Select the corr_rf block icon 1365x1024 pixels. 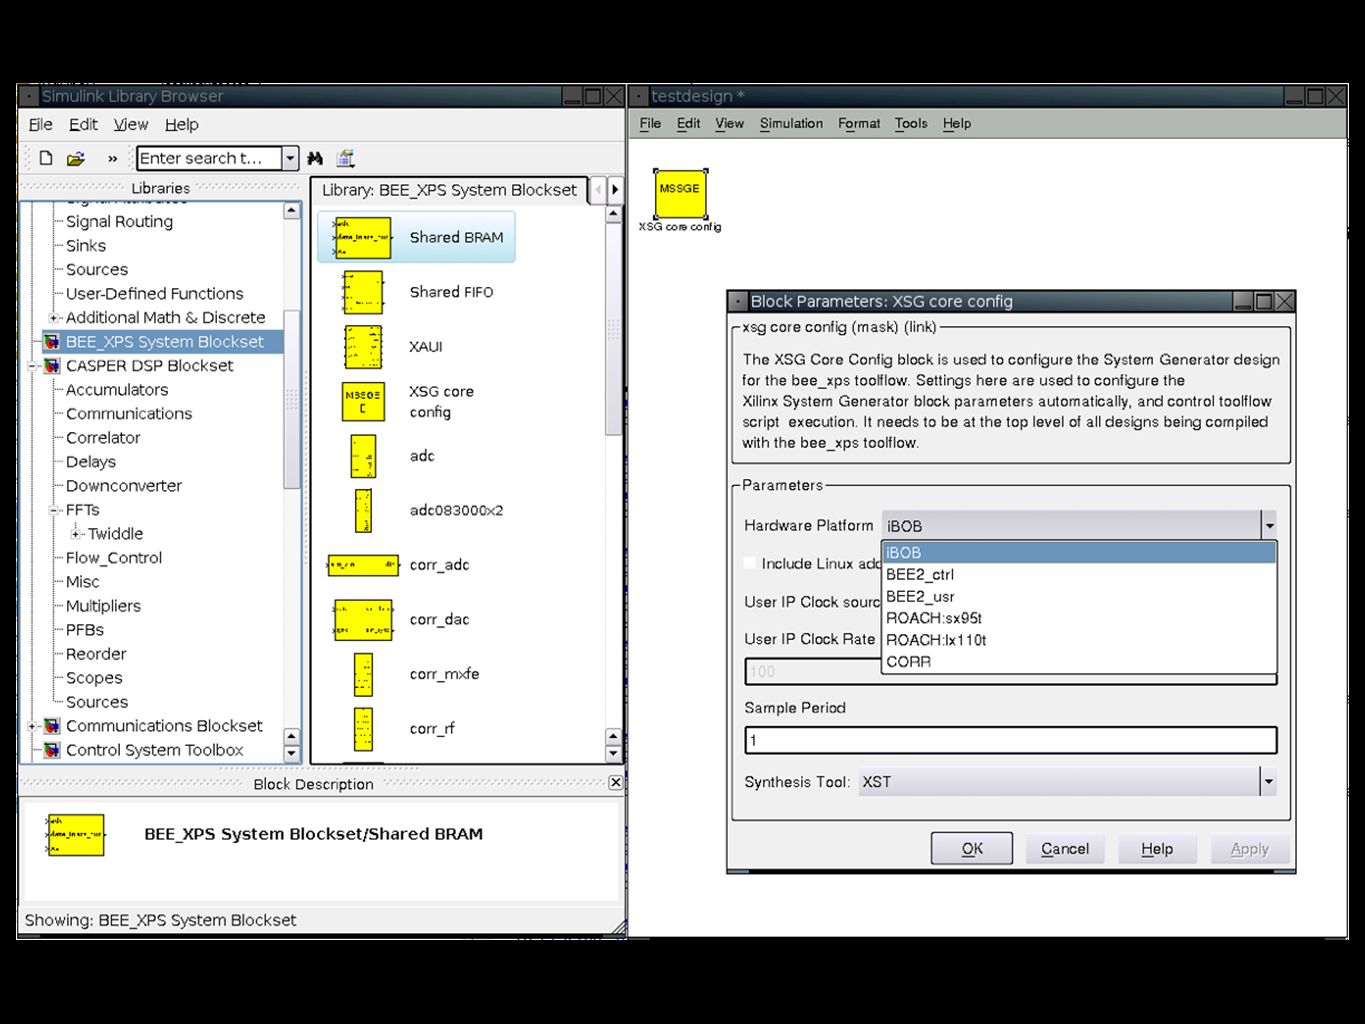click(x=363, y=729)
